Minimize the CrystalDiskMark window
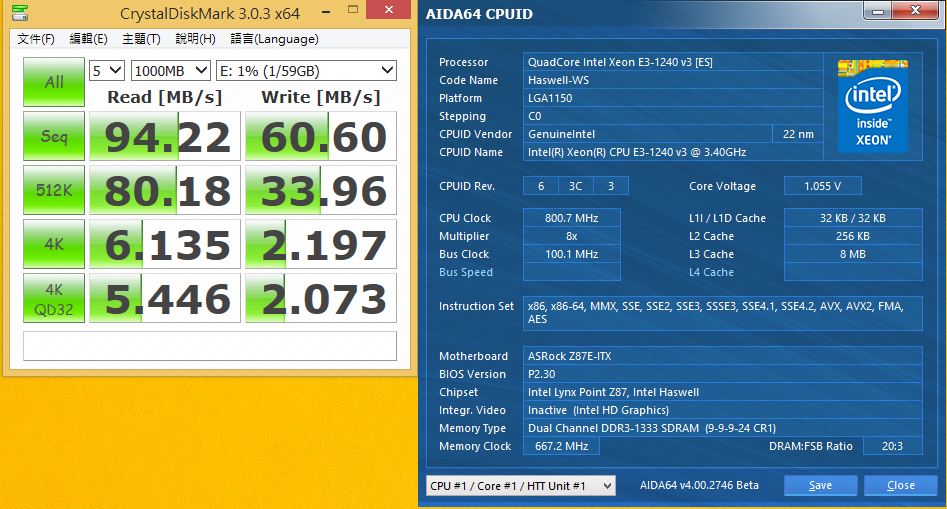The image size is (947, 509). [326, 10]
